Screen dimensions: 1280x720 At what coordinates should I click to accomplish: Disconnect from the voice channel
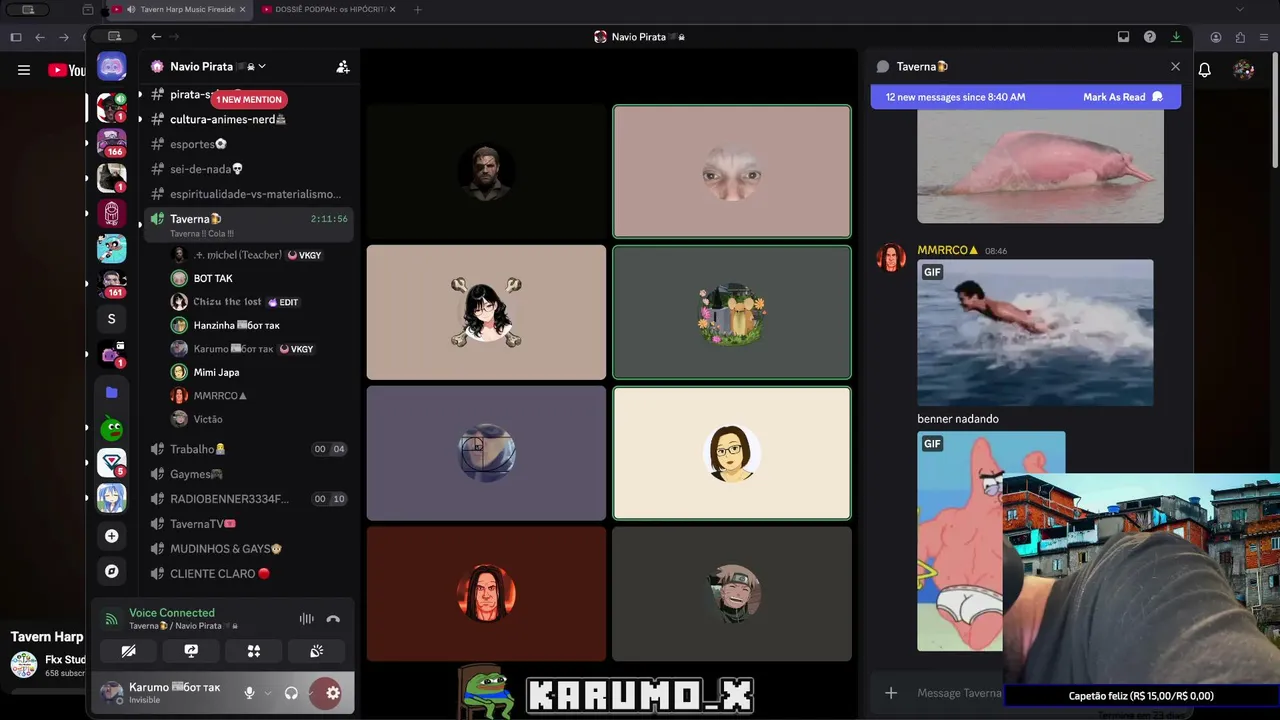[333, 619]
